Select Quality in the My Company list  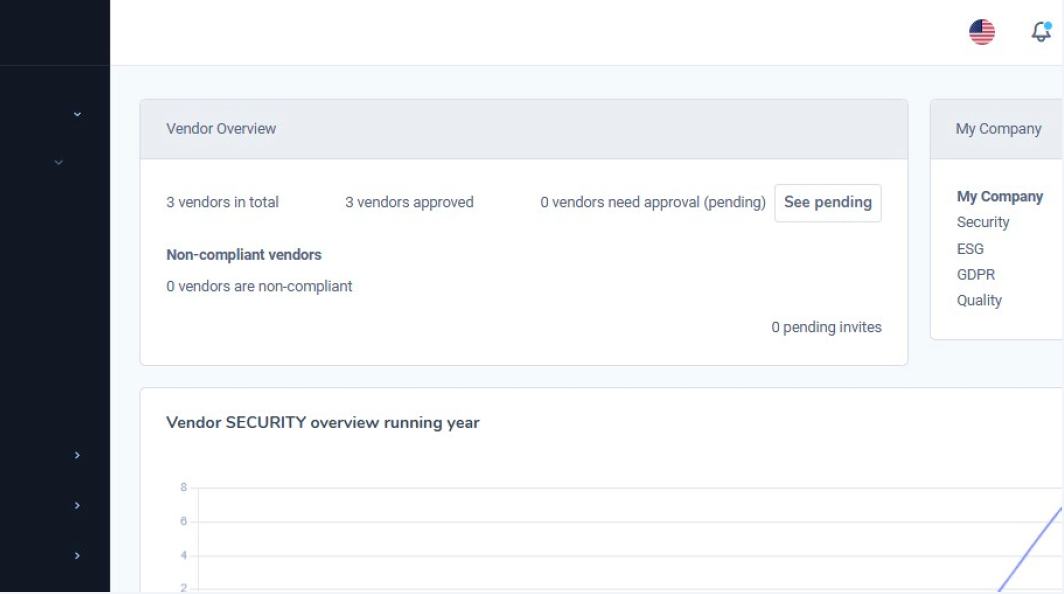click(979, 301)
